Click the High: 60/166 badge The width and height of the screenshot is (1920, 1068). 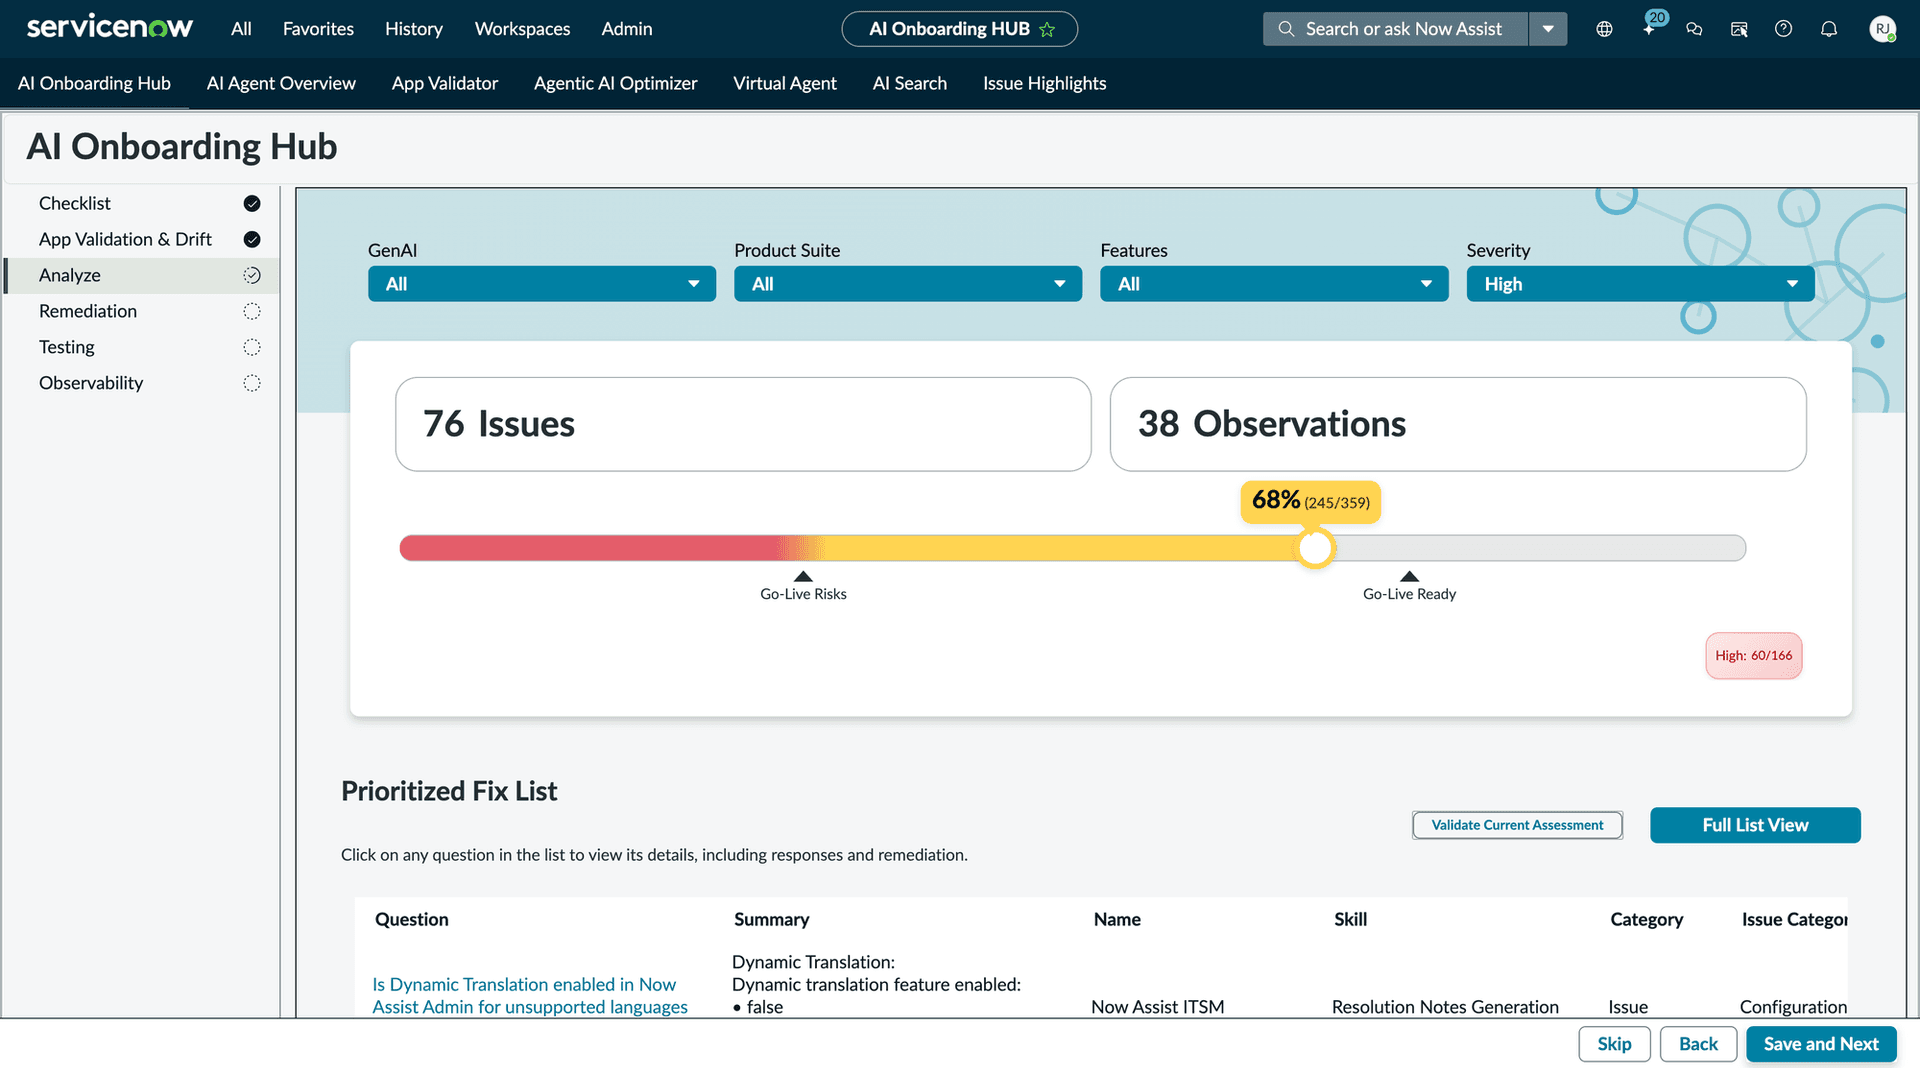1753,656
